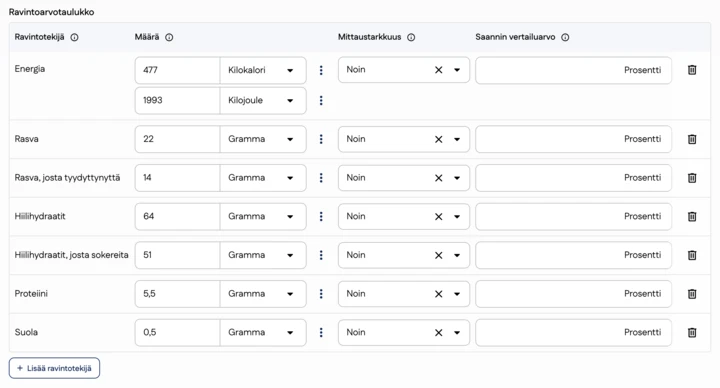720x388 pixels.
Task: Clear the Noin value in Hiilihydraatit row
Action: click(439, 216)
